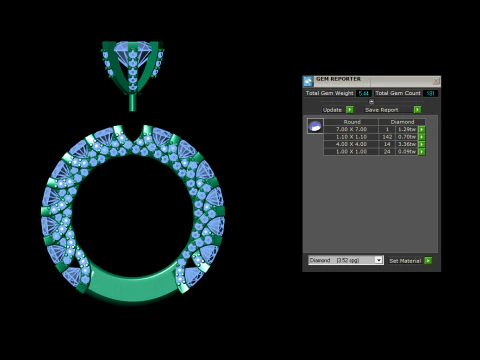Select the '1.00 X 1.00' size cell
The height and width of the screenshot is (360, 480).
point(351,152)
